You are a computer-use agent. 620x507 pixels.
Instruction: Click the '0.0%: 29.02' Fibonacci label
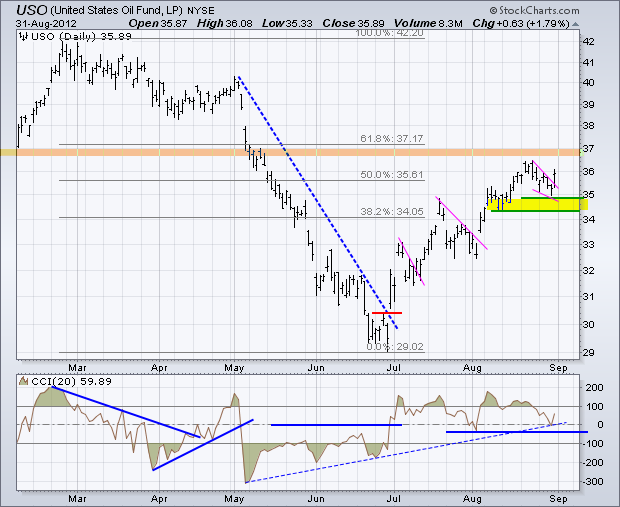(395, 346)
